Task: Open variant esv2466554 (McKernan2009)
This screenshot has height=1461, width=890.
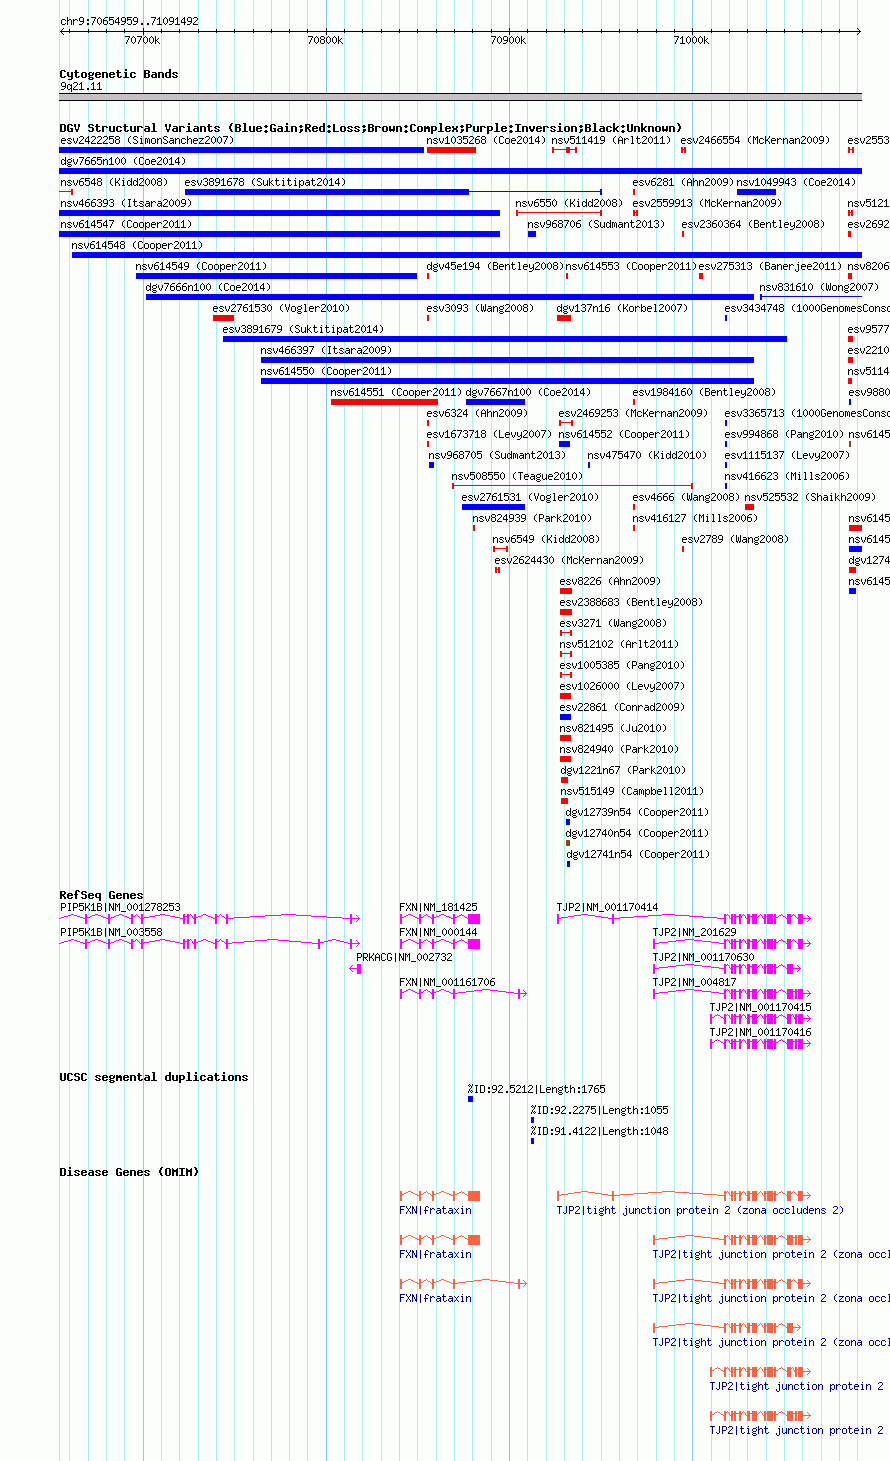Action: coord(755,141)
